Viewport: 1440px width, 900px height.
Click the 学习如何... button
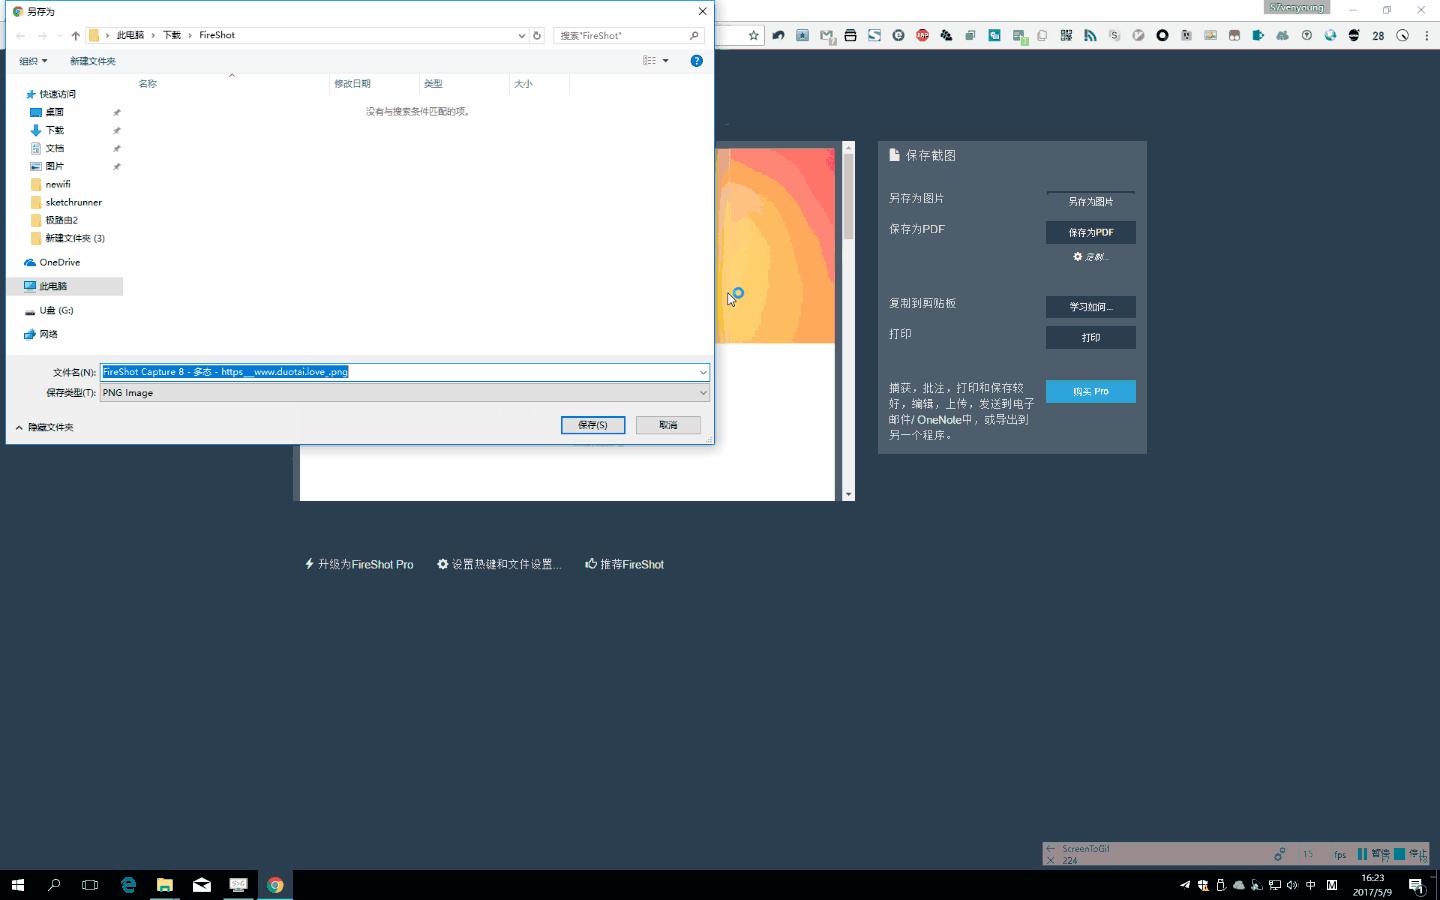(1091, 306)
